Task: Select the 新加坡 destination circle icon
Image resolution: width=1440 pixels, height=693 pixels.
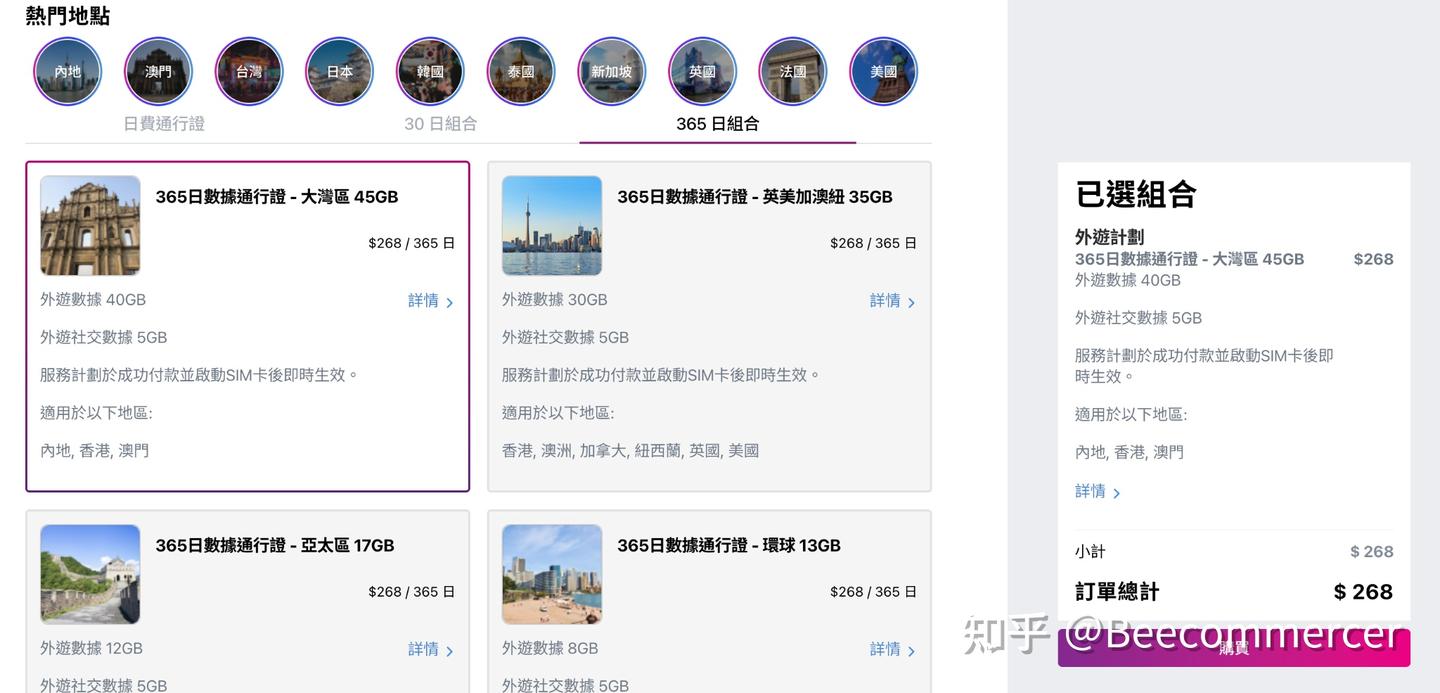Action: point(612,72)
